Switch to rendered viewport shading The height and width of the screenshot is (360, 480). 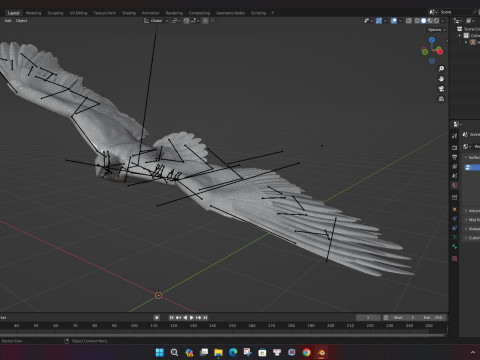pos(436,21)
